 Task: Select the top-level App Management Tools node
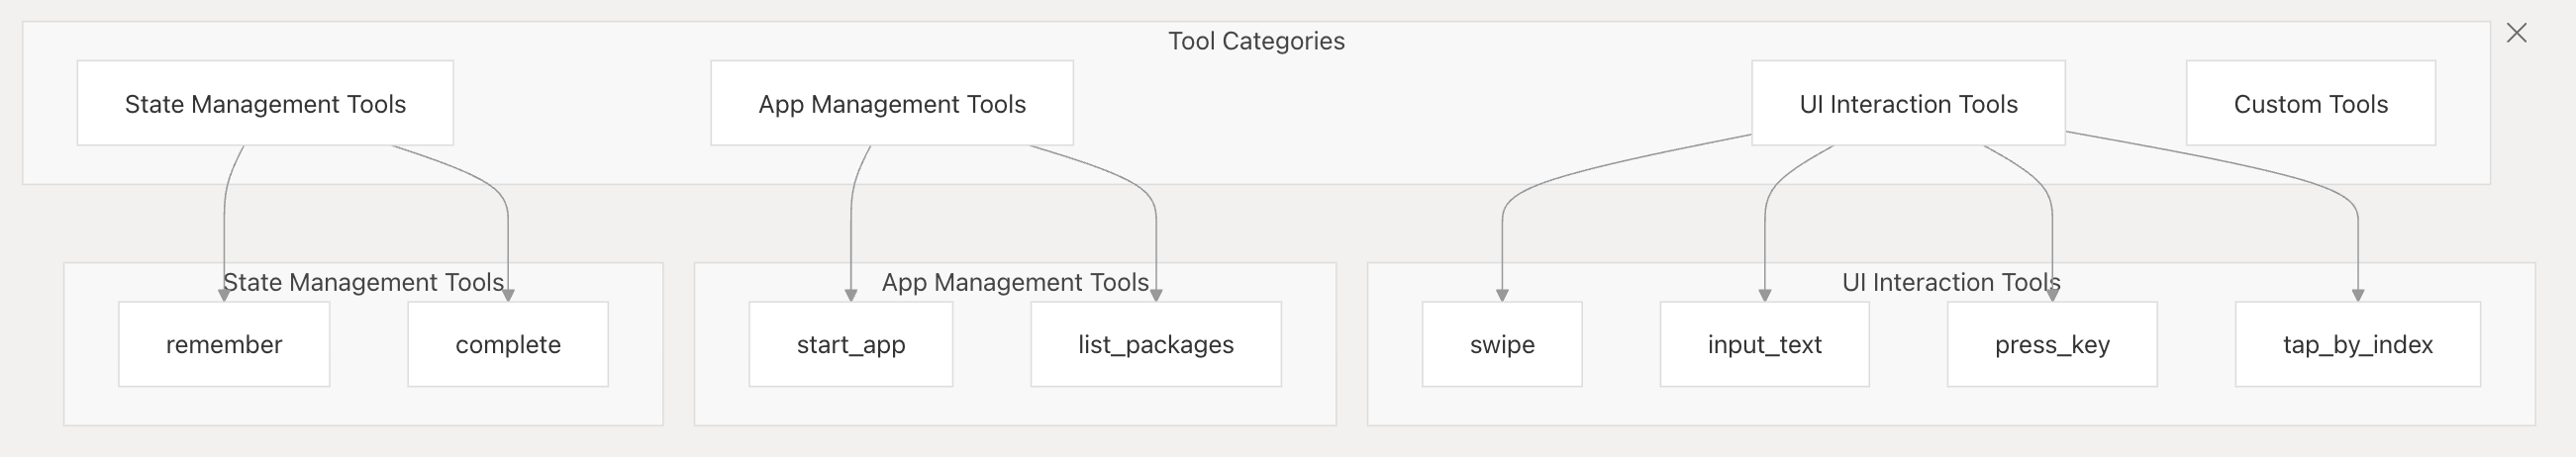(x=891, y=104)
